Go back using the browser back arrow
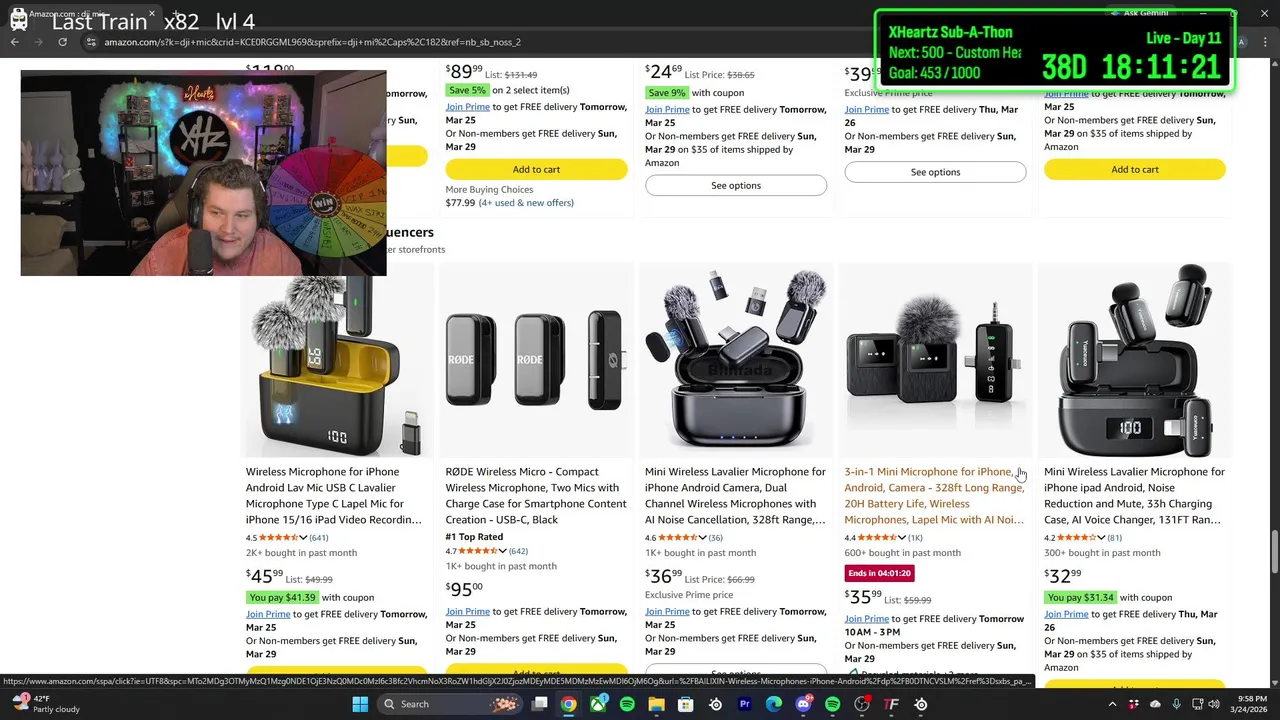The height and width of the screenshot is (720, 1280). coord(15,42)
